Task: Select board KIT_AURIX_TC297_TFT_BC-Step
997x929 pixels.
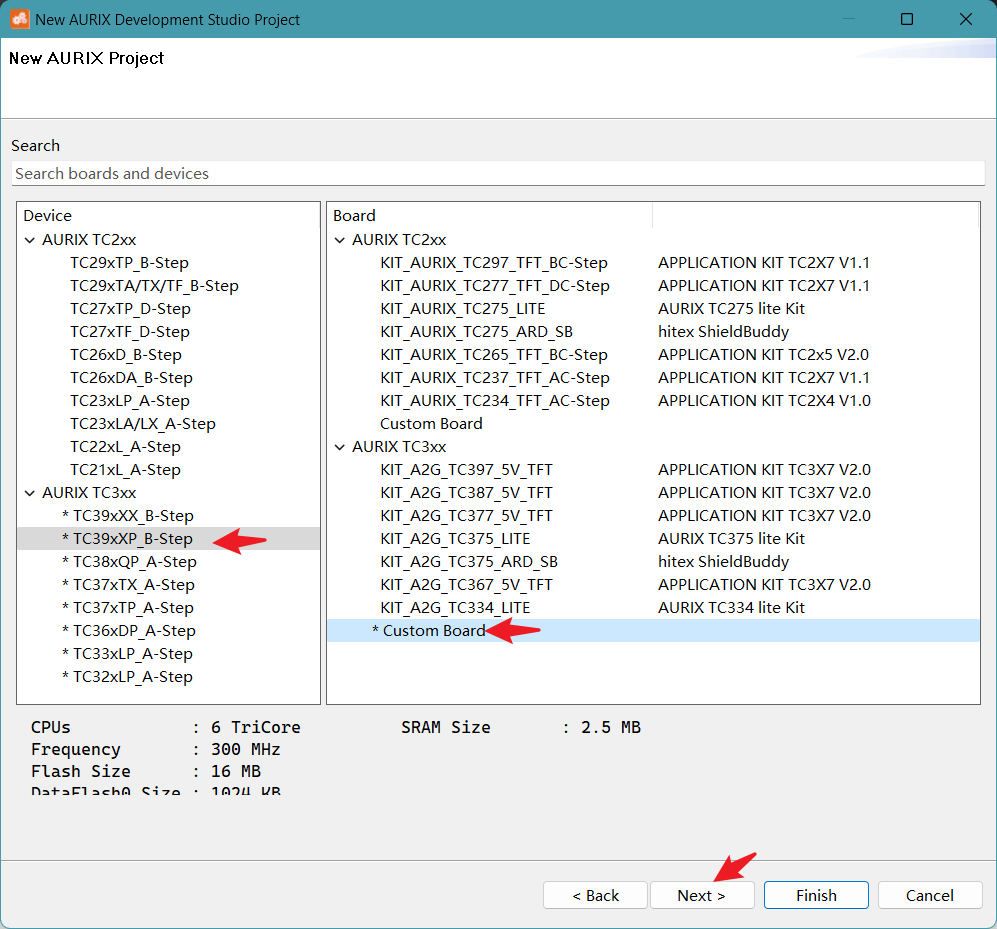Action: click(493, 263)
